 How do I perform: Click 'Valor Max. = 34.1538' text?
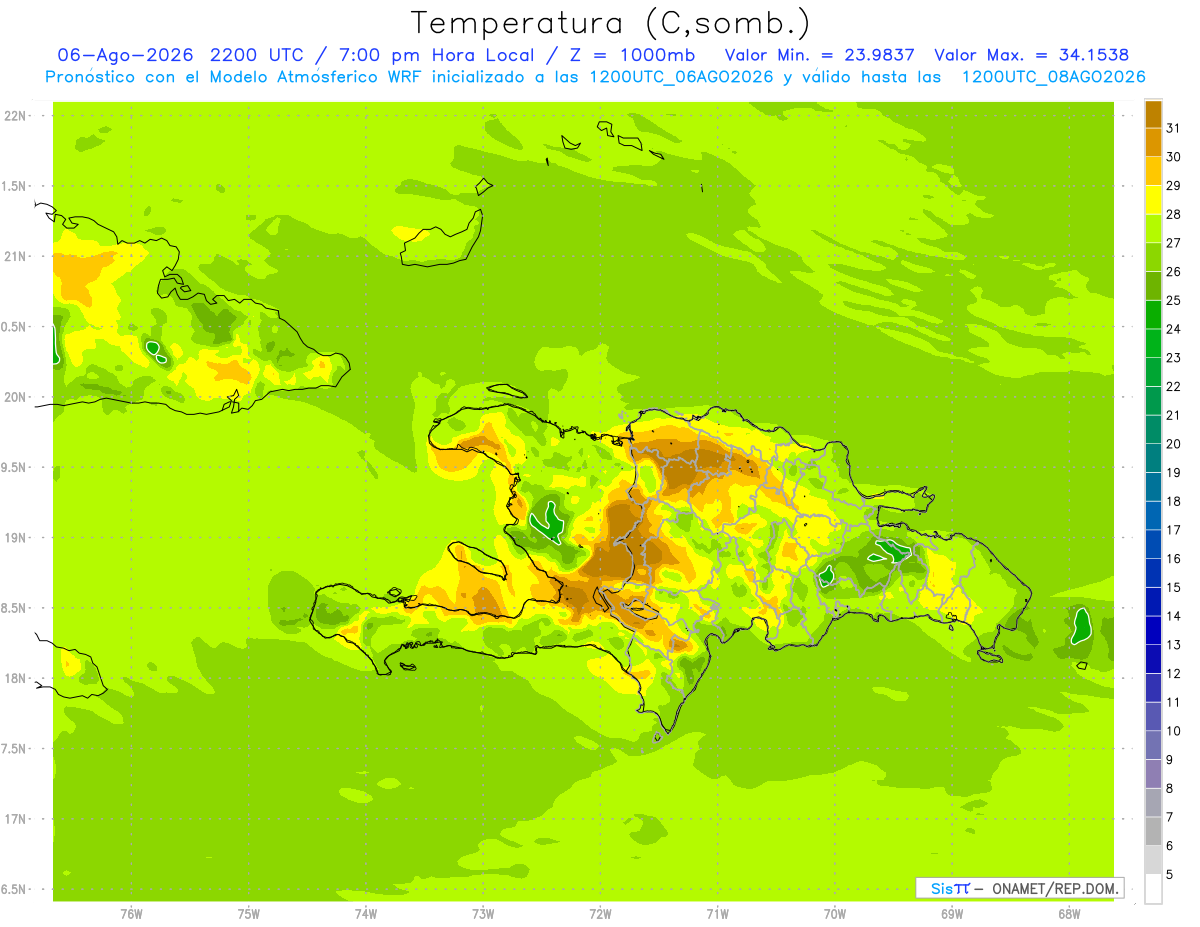(x=1032, y=55)
